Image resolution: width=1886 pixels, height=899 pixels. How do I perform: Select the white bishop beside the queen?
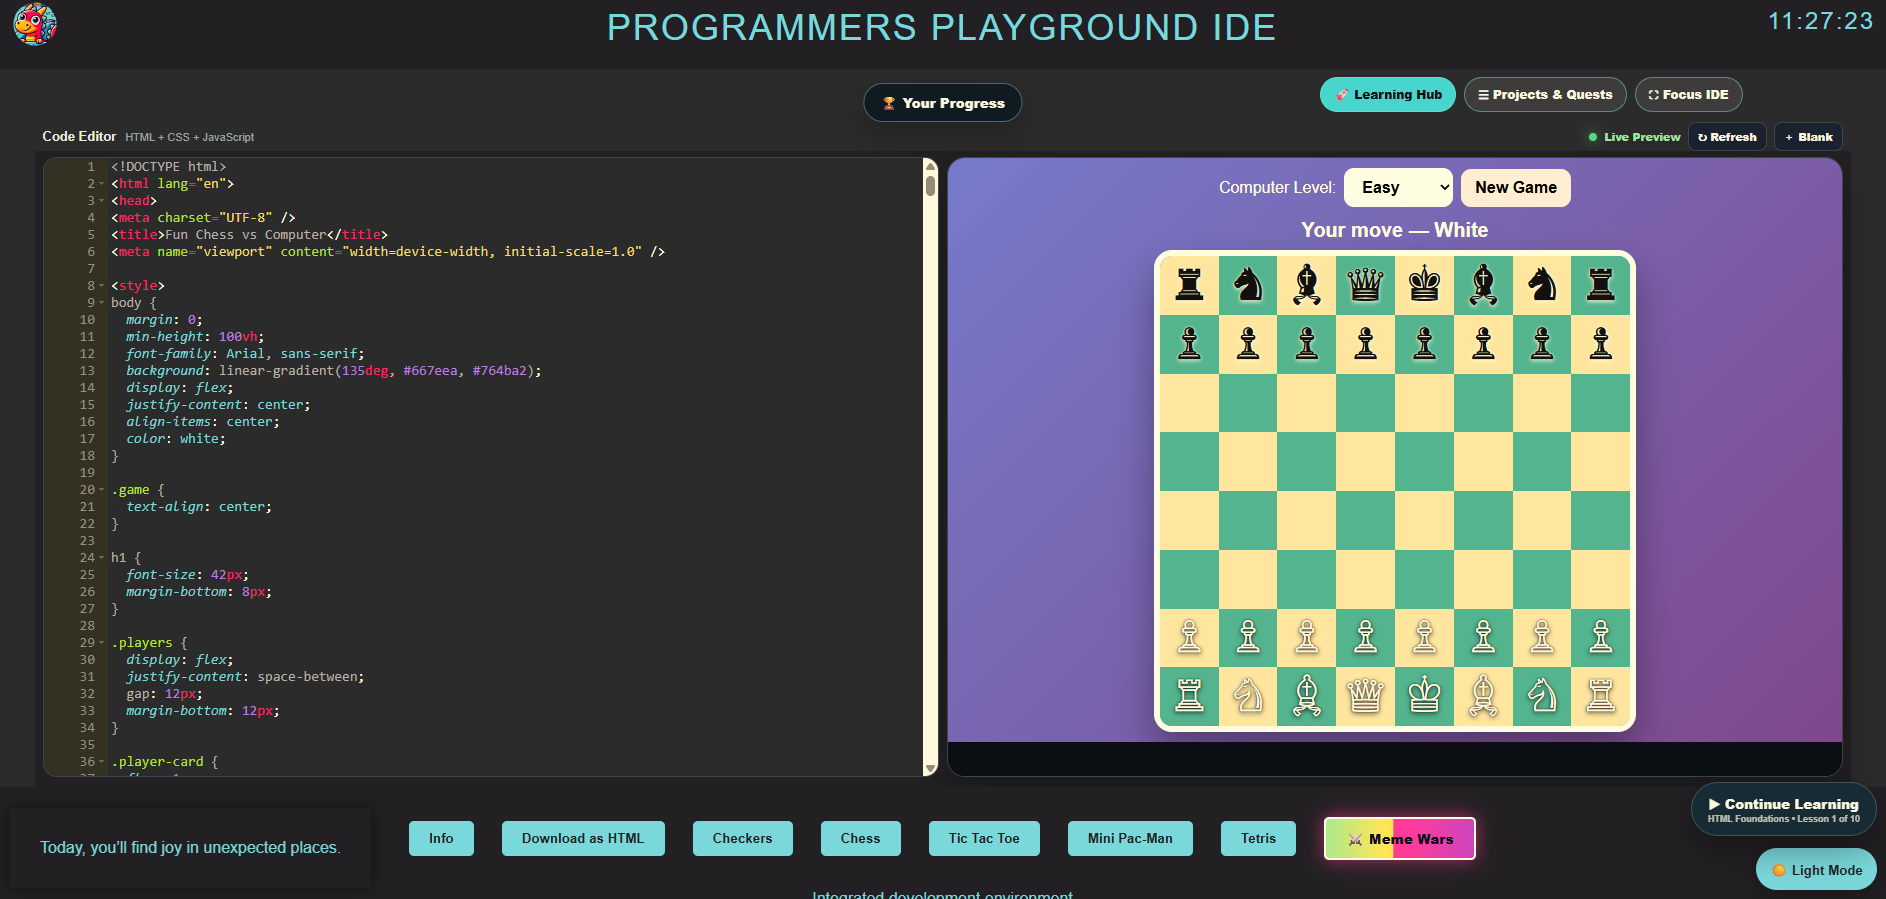click(x=1307, y=696)
